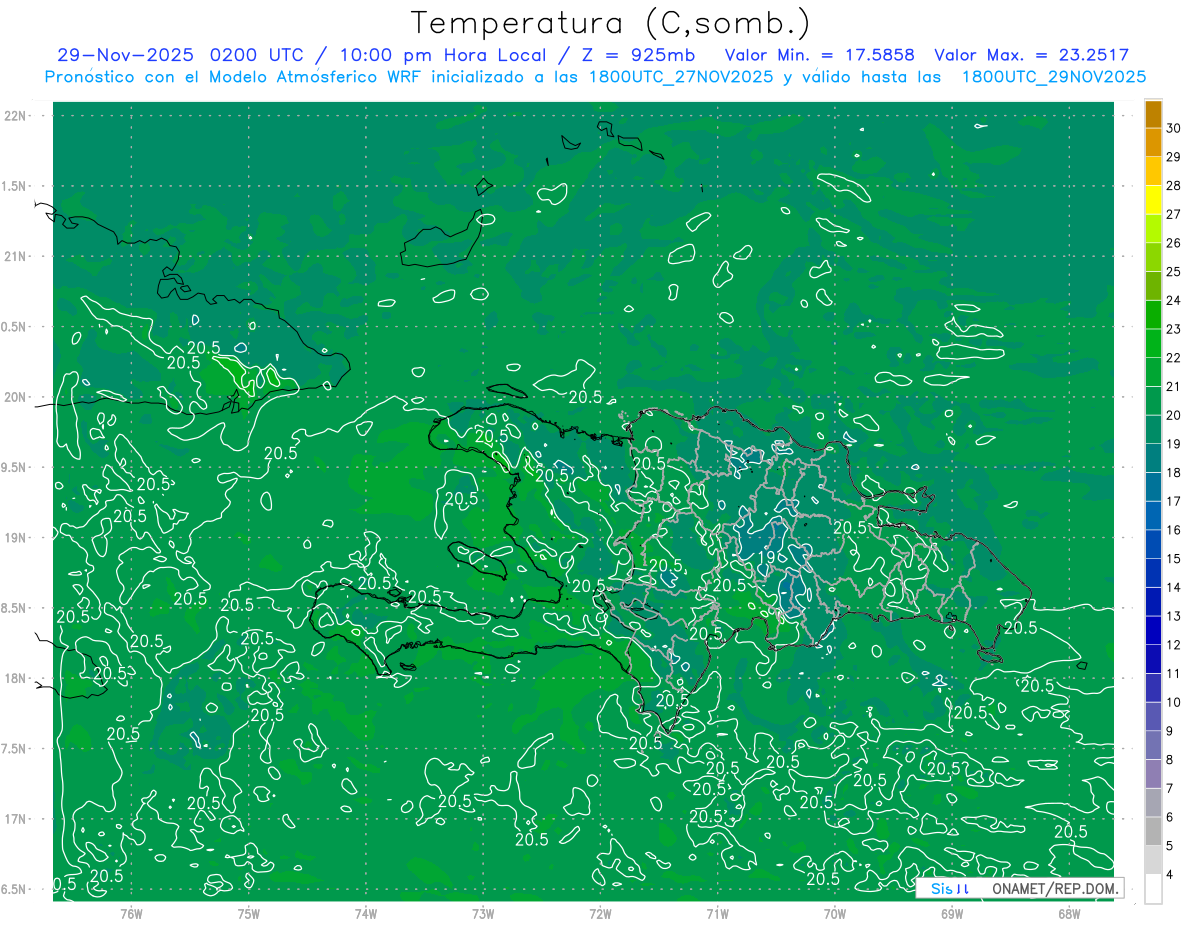Click the '68W' longitude axis label
Image resolution: width=1200 pixels, height=927 pixels.
1069,914
